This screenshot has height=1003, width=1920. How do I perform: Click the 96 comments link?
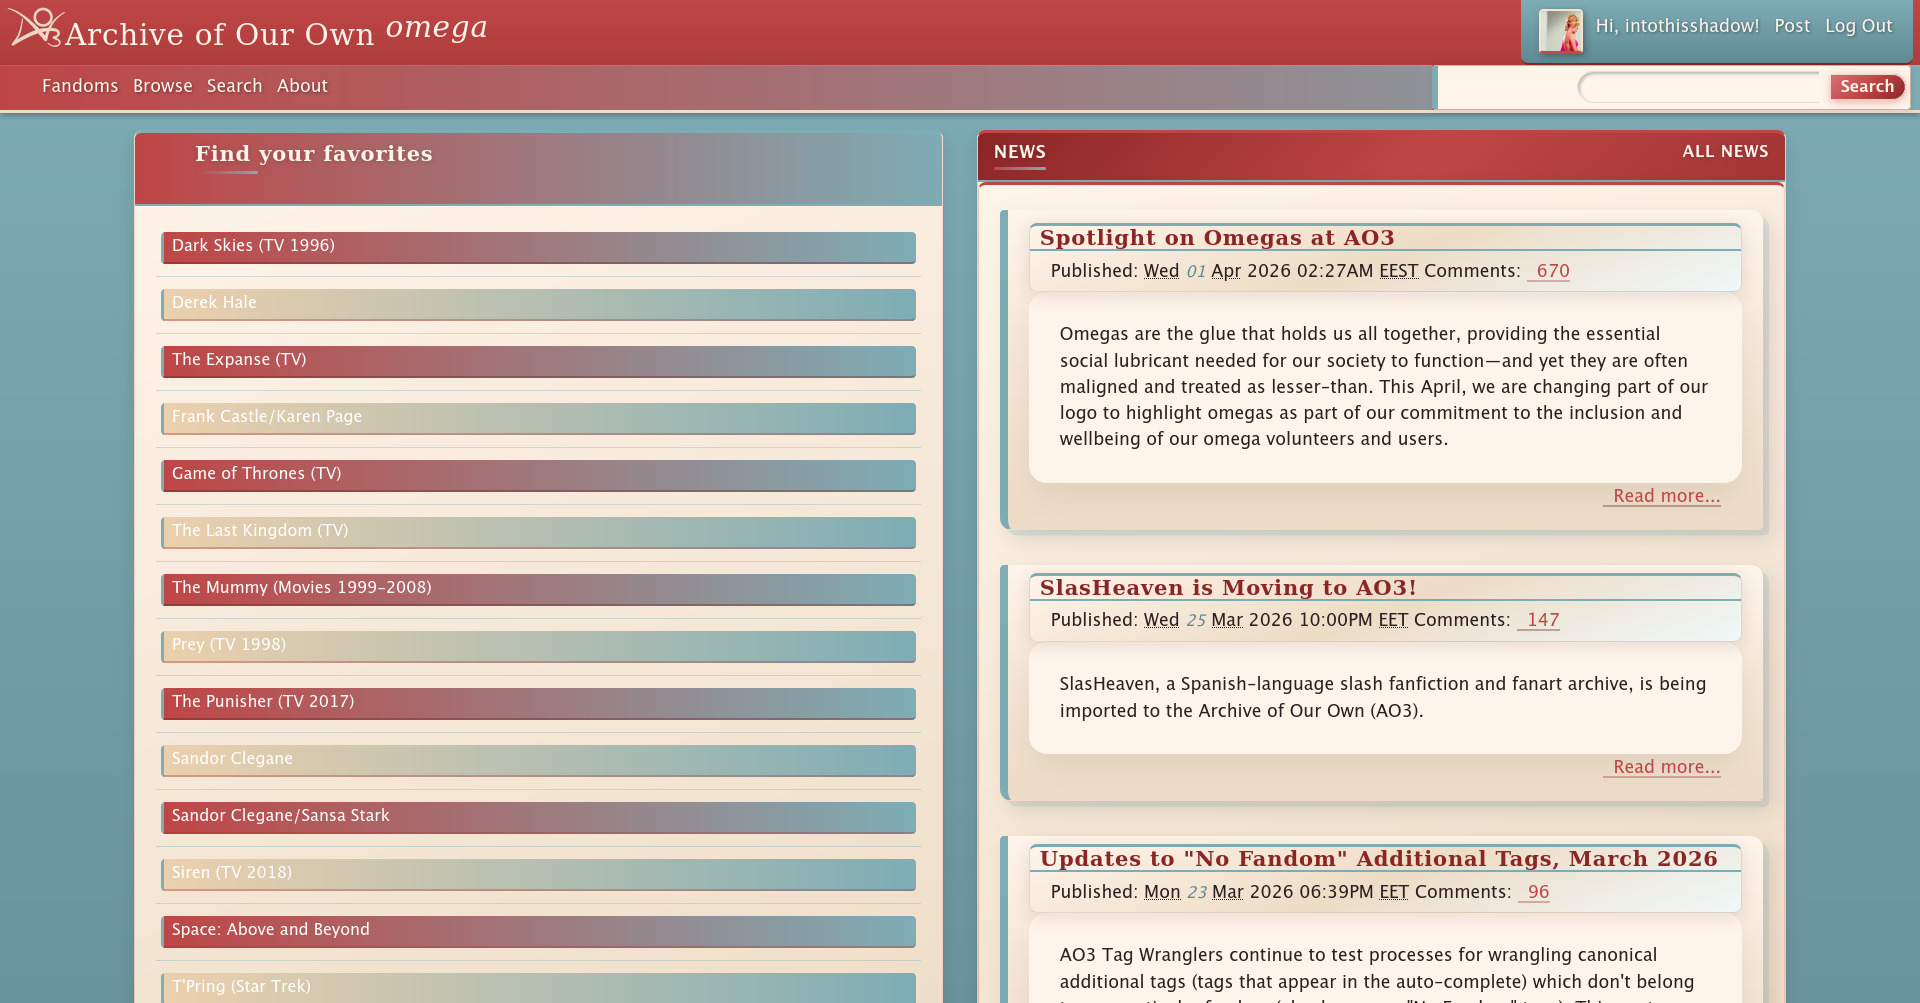point(1536,892)
